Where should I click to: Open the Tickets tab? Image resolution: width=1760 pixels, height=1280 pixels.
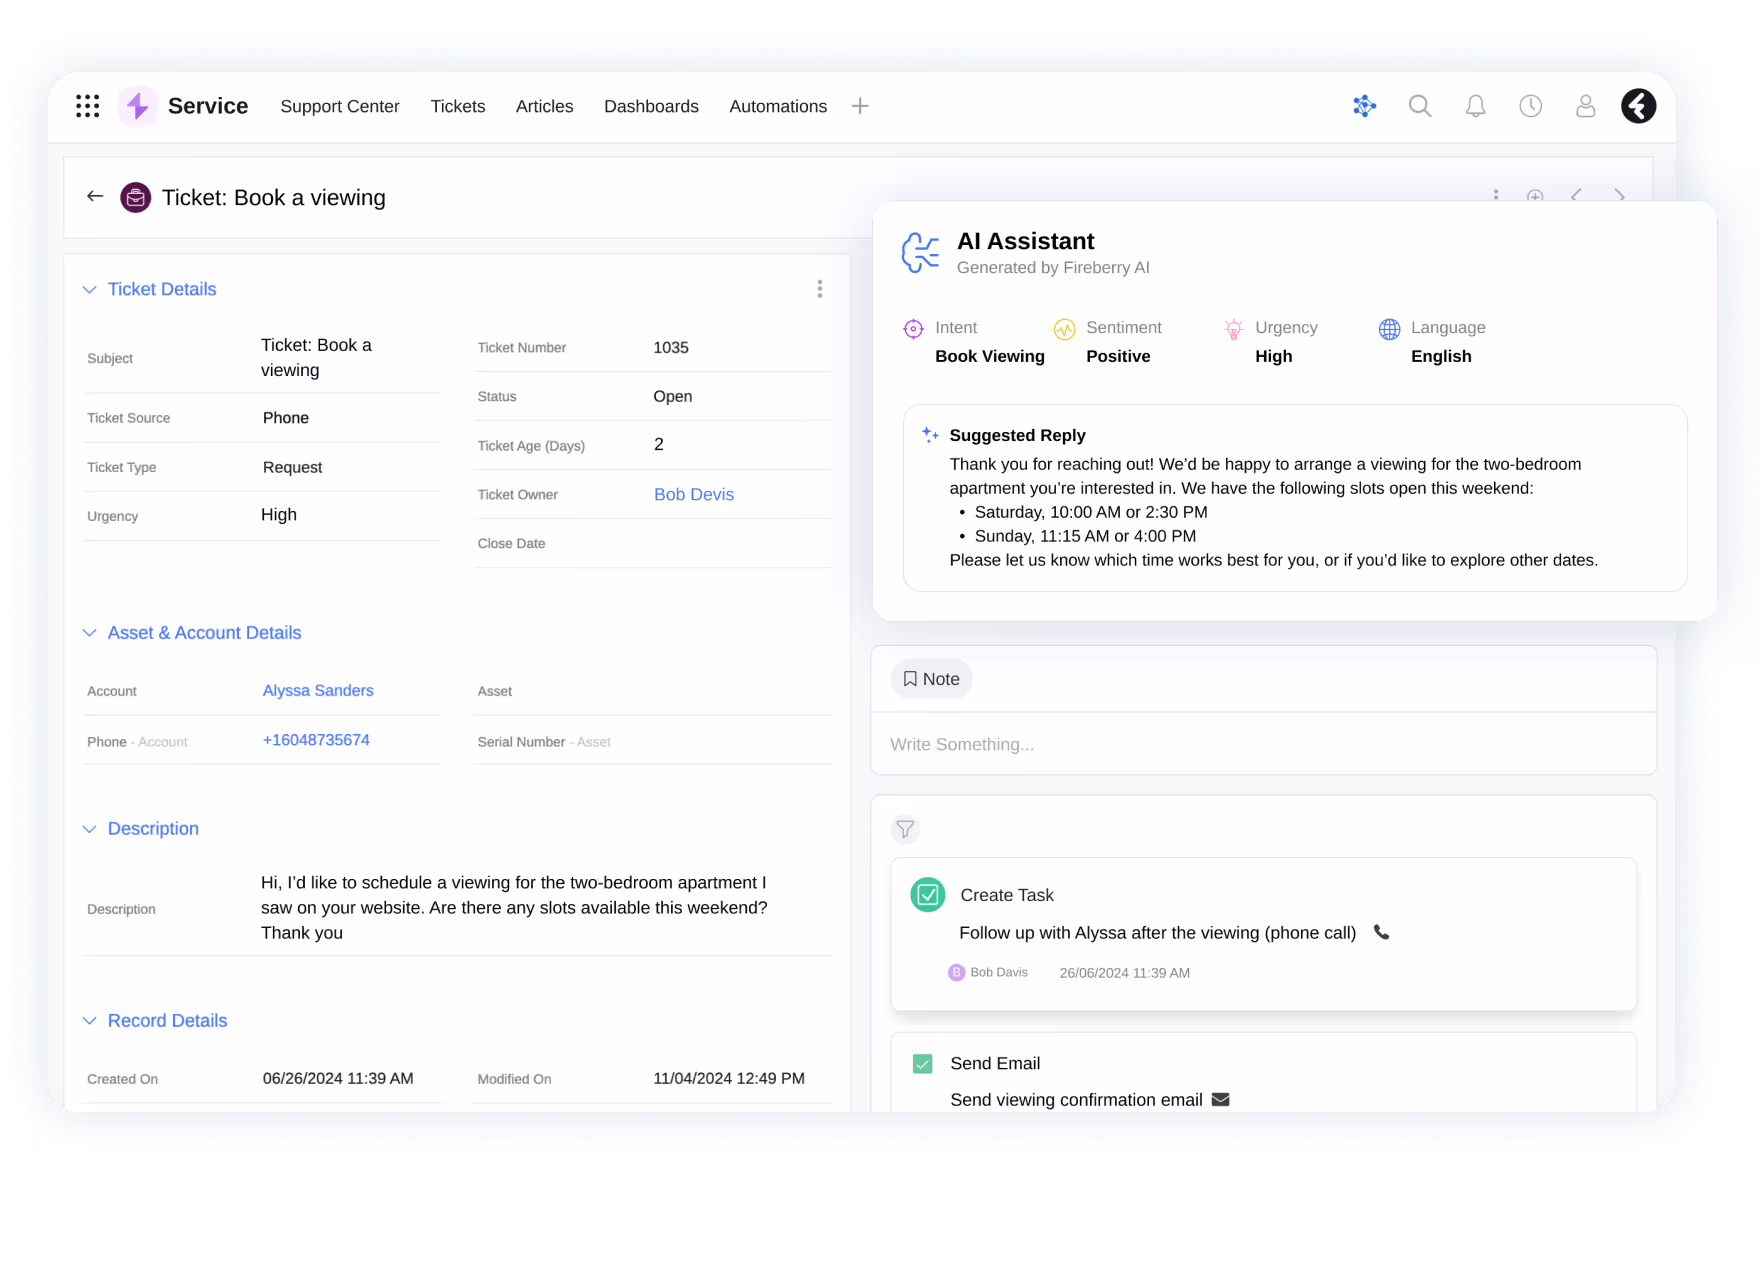458,106
